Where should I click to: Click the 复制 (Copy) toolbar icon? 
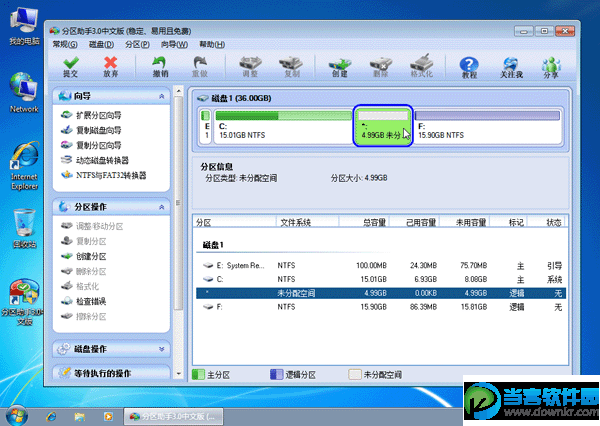(x=291, y=67)
